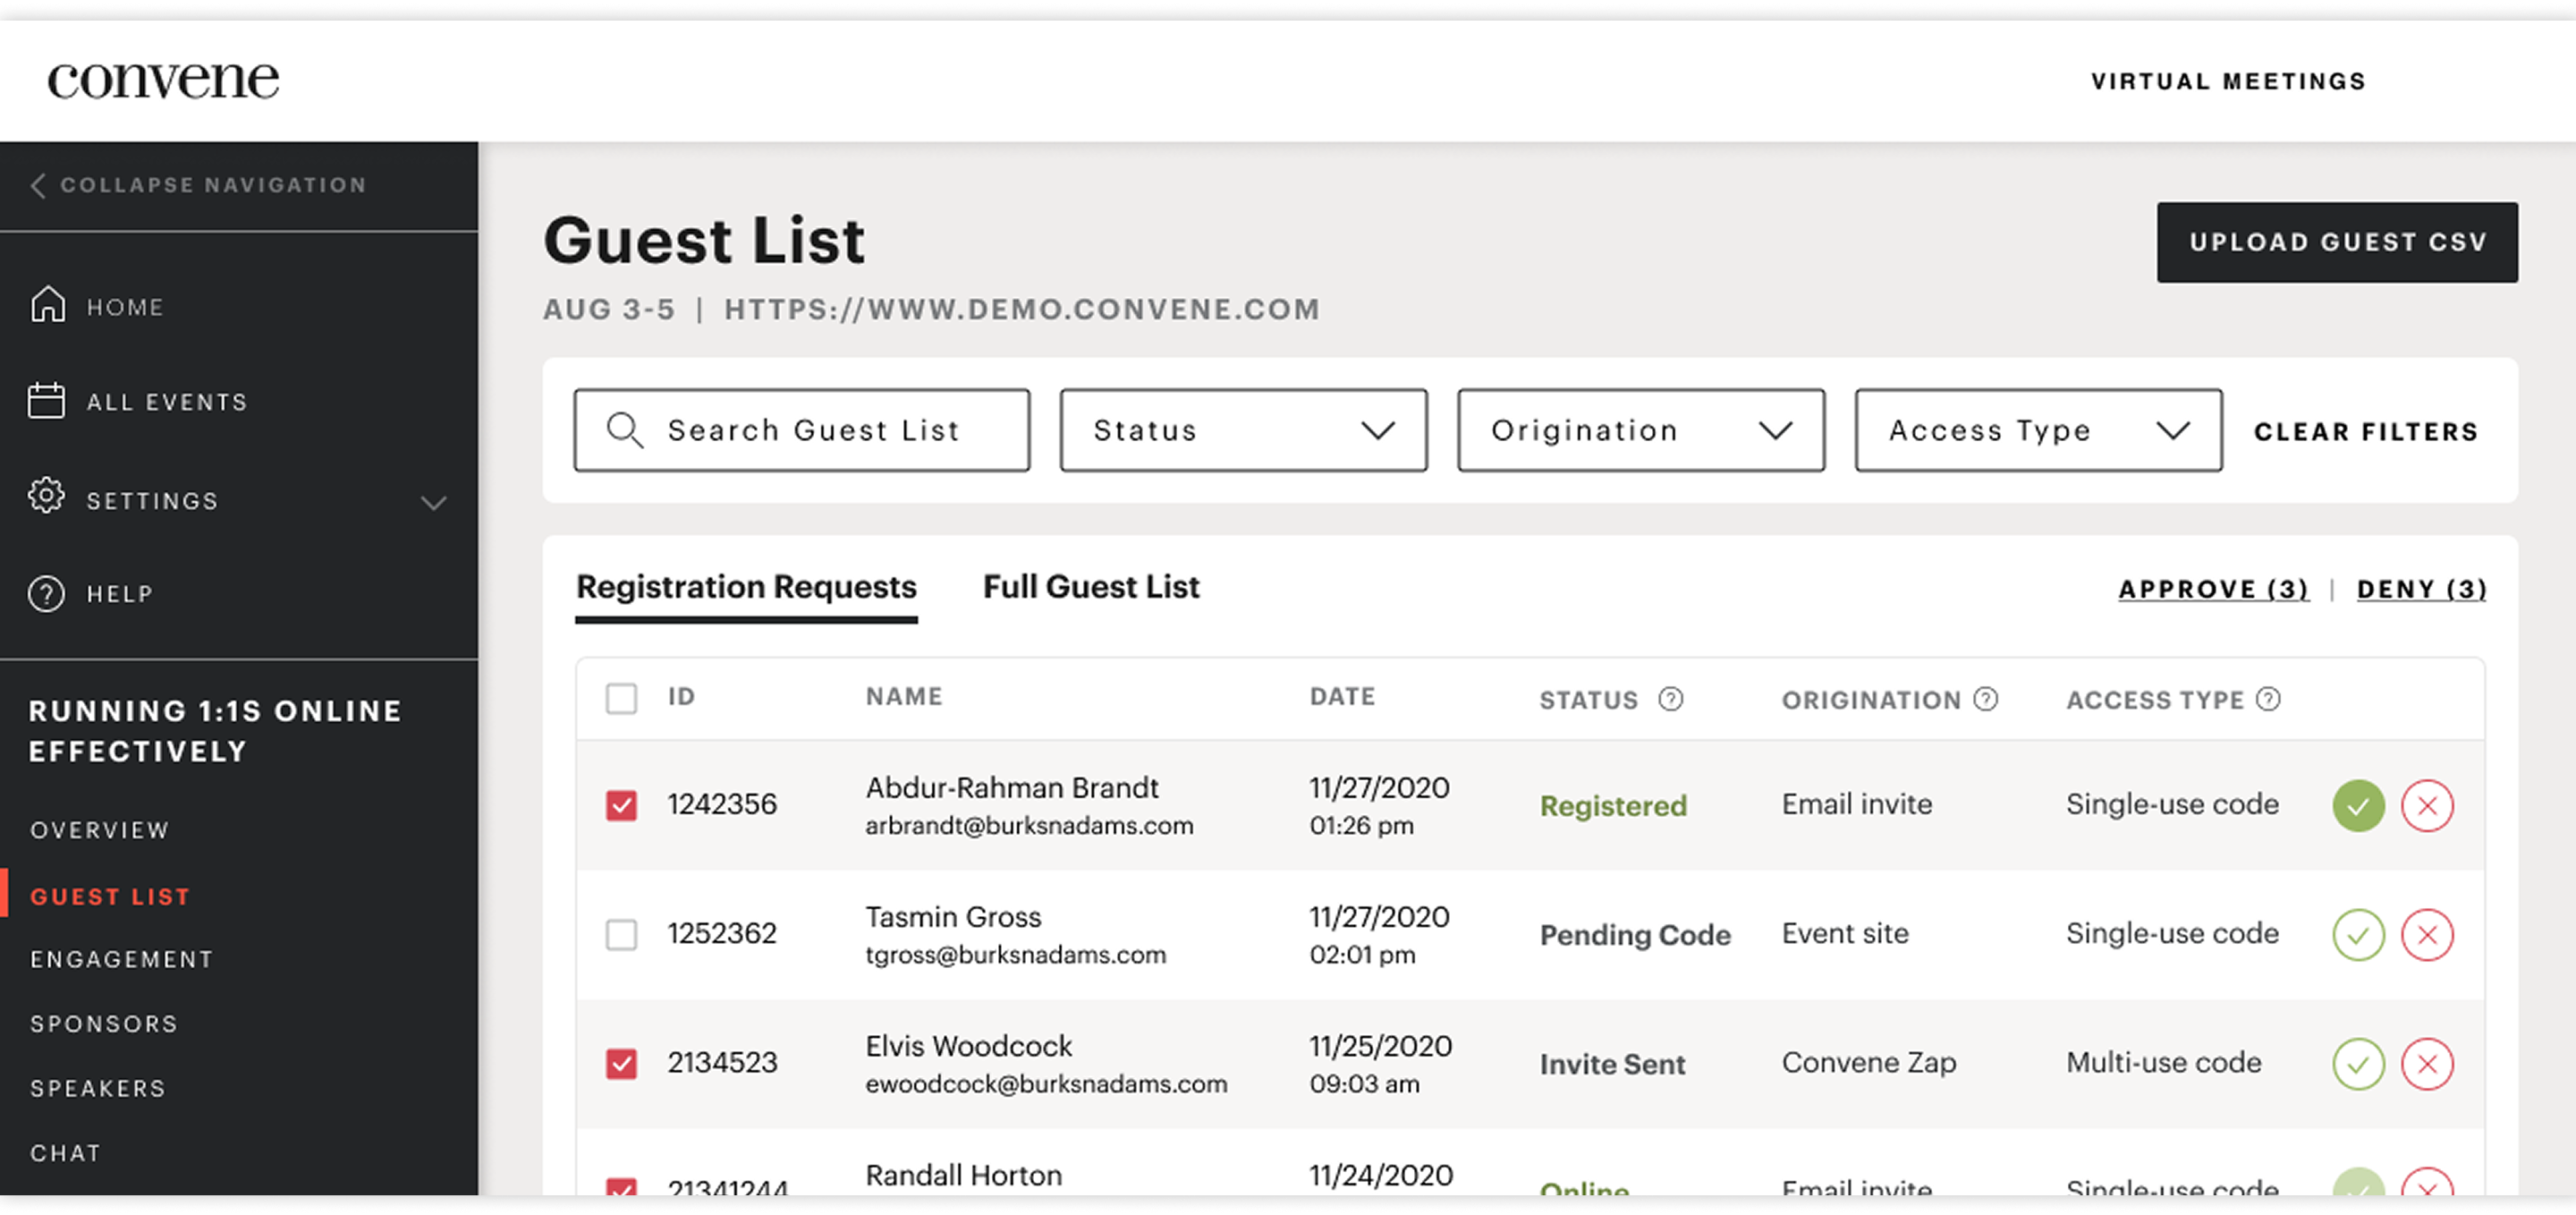
Task: Click Multi-use code access type cell
Action: (2163, 1062)
